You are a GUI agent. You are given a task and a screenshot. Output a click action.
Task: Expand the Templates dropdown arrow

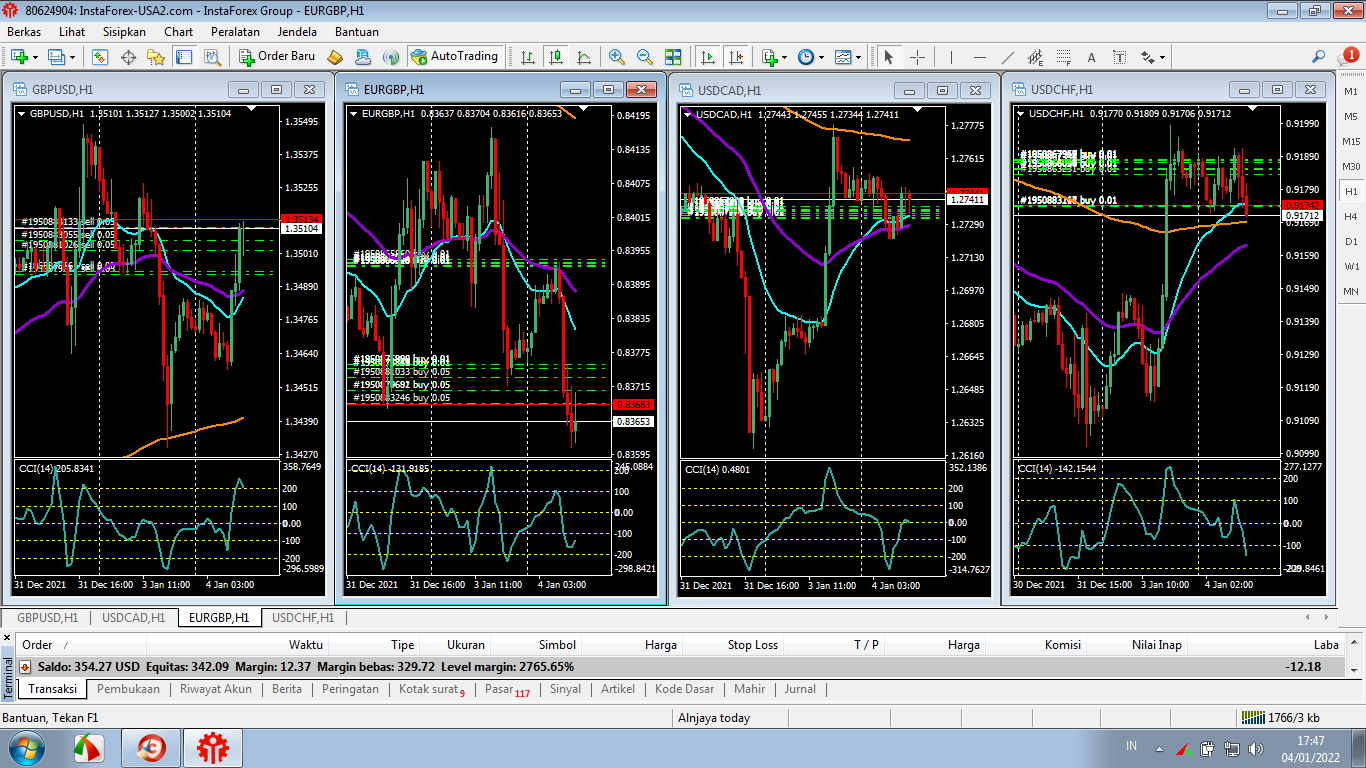coord(860,57)
